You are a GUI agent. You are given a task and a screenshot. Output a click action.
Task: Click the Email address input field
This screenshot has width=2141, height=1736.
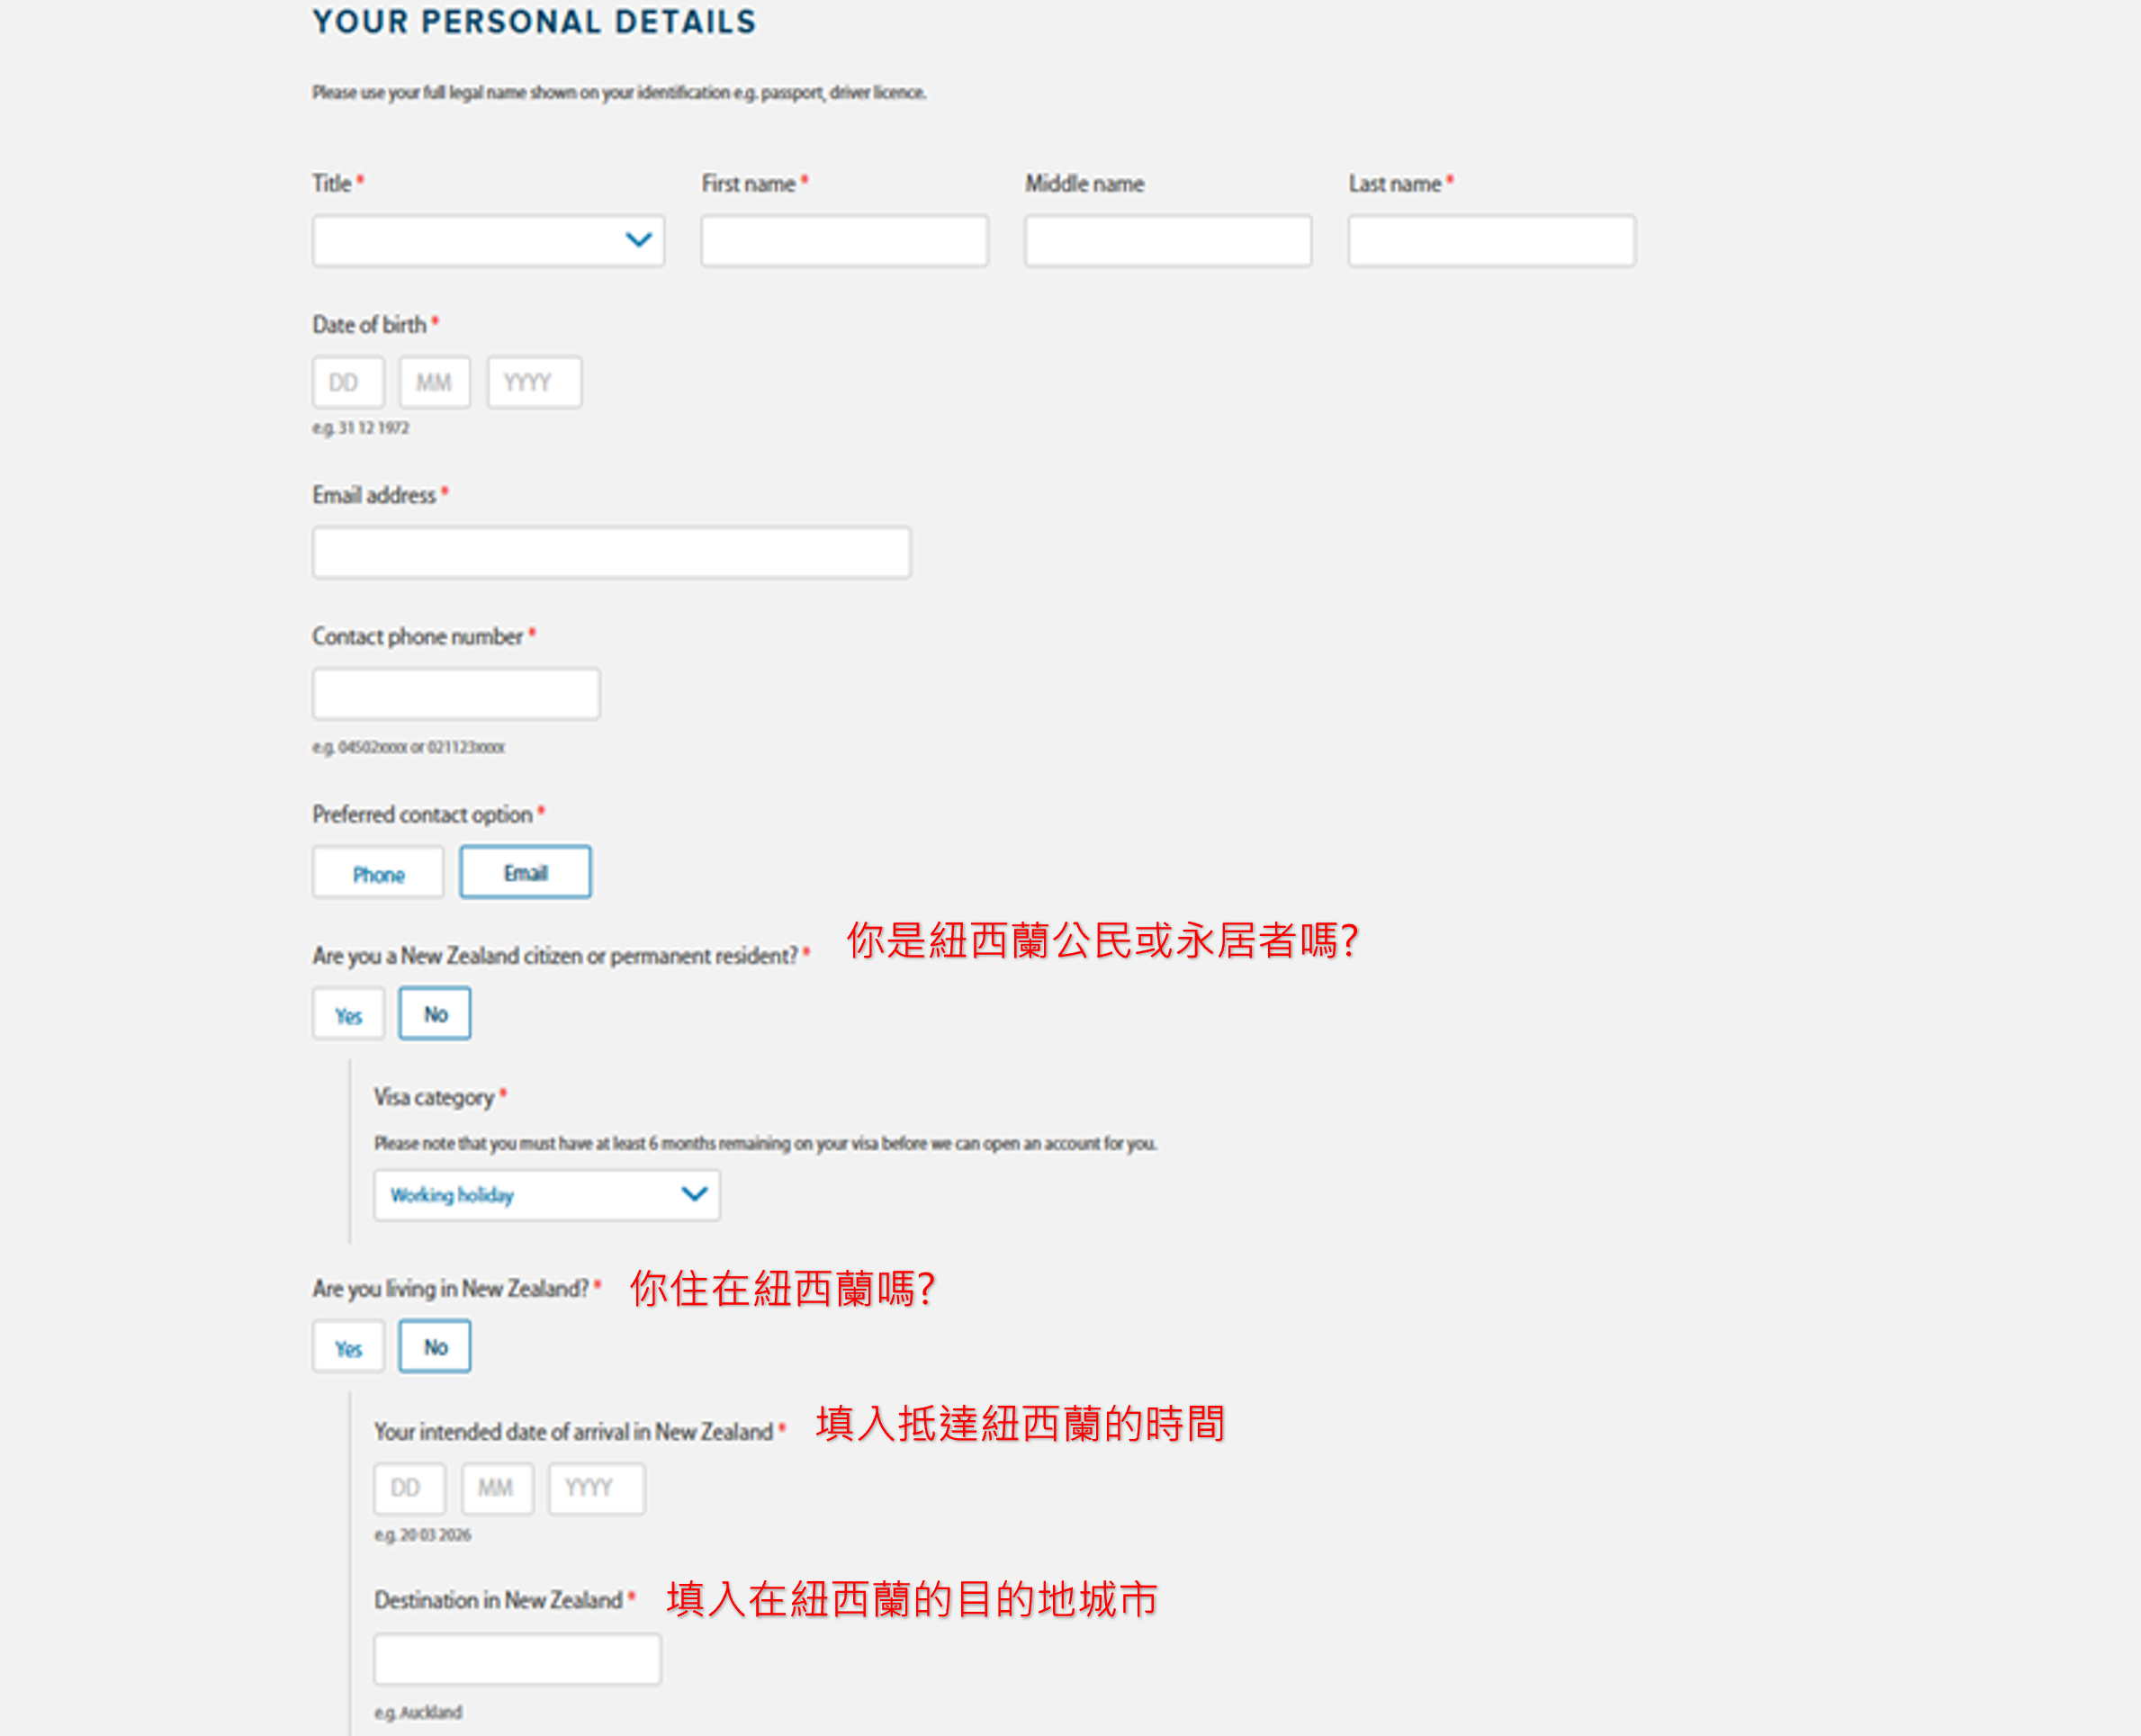(611, 553)
